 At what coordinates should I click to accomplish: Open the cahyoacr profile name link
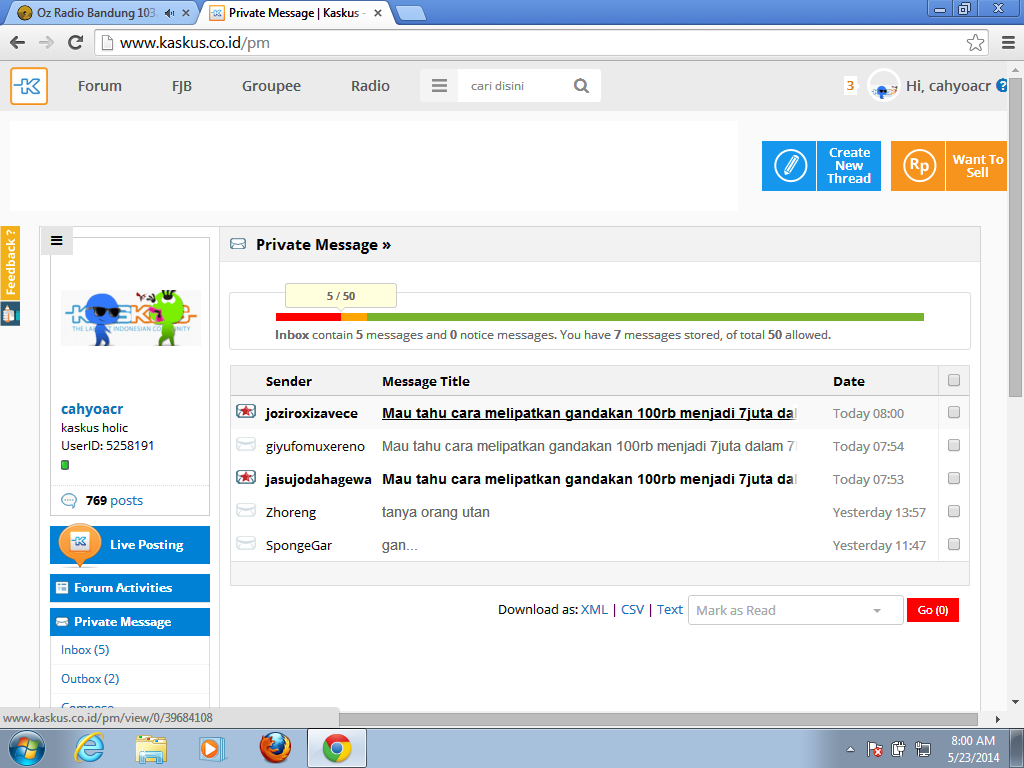92,409
